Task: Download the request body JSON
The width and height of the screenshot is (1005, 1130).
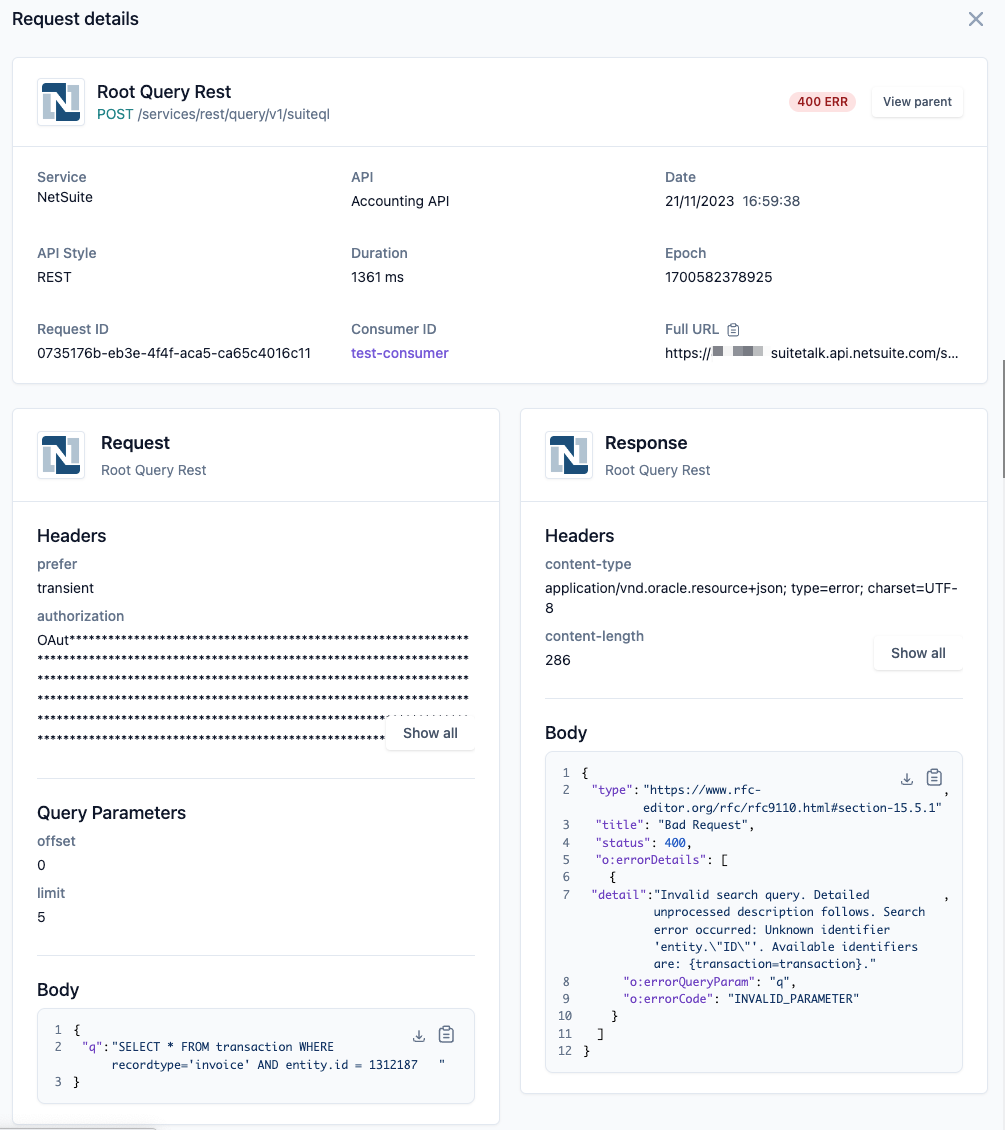Action: (x=419, y=1036)
